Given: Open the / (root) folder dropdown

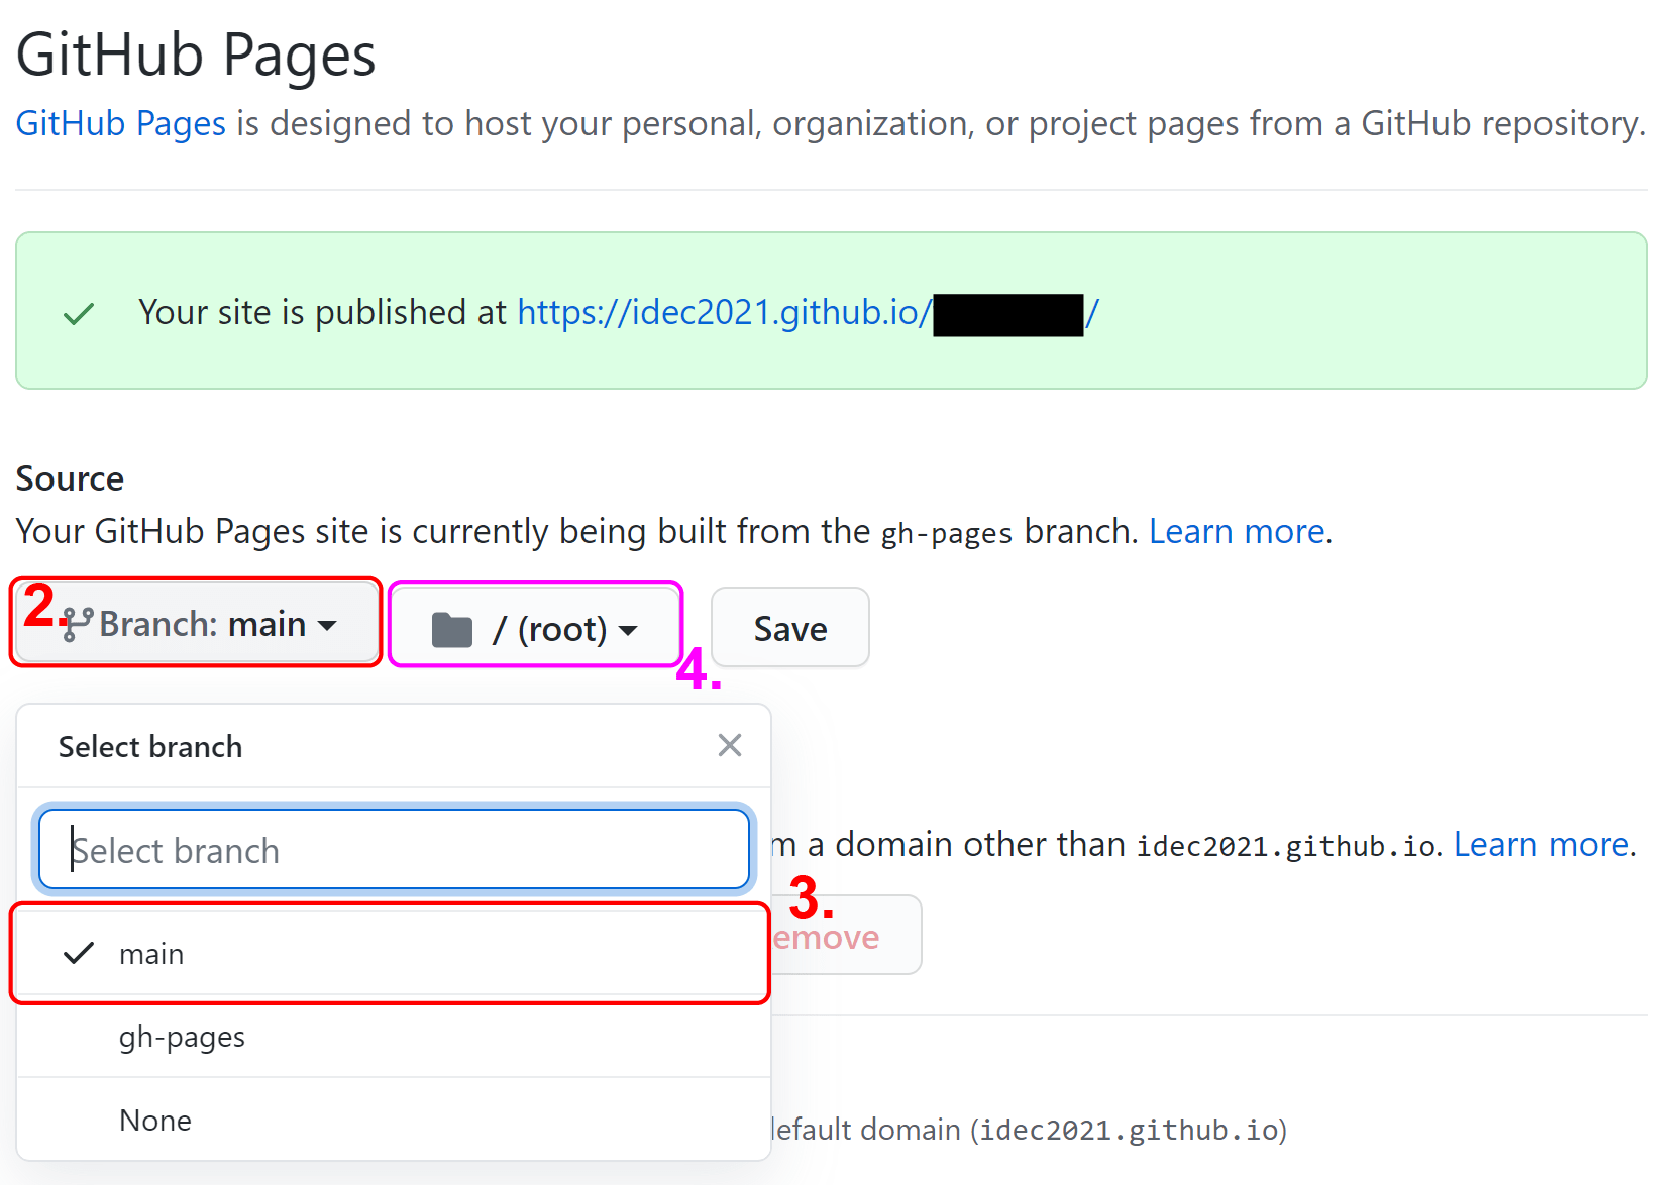Looking at the screenshot, I should tap(535, 629).
